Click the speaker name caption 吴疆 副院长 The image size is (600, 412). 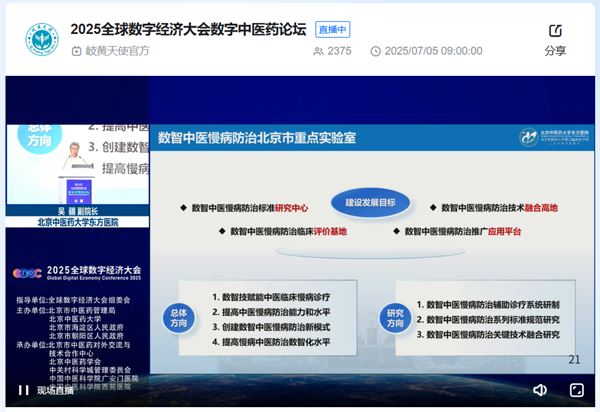[x=78, y=211]
